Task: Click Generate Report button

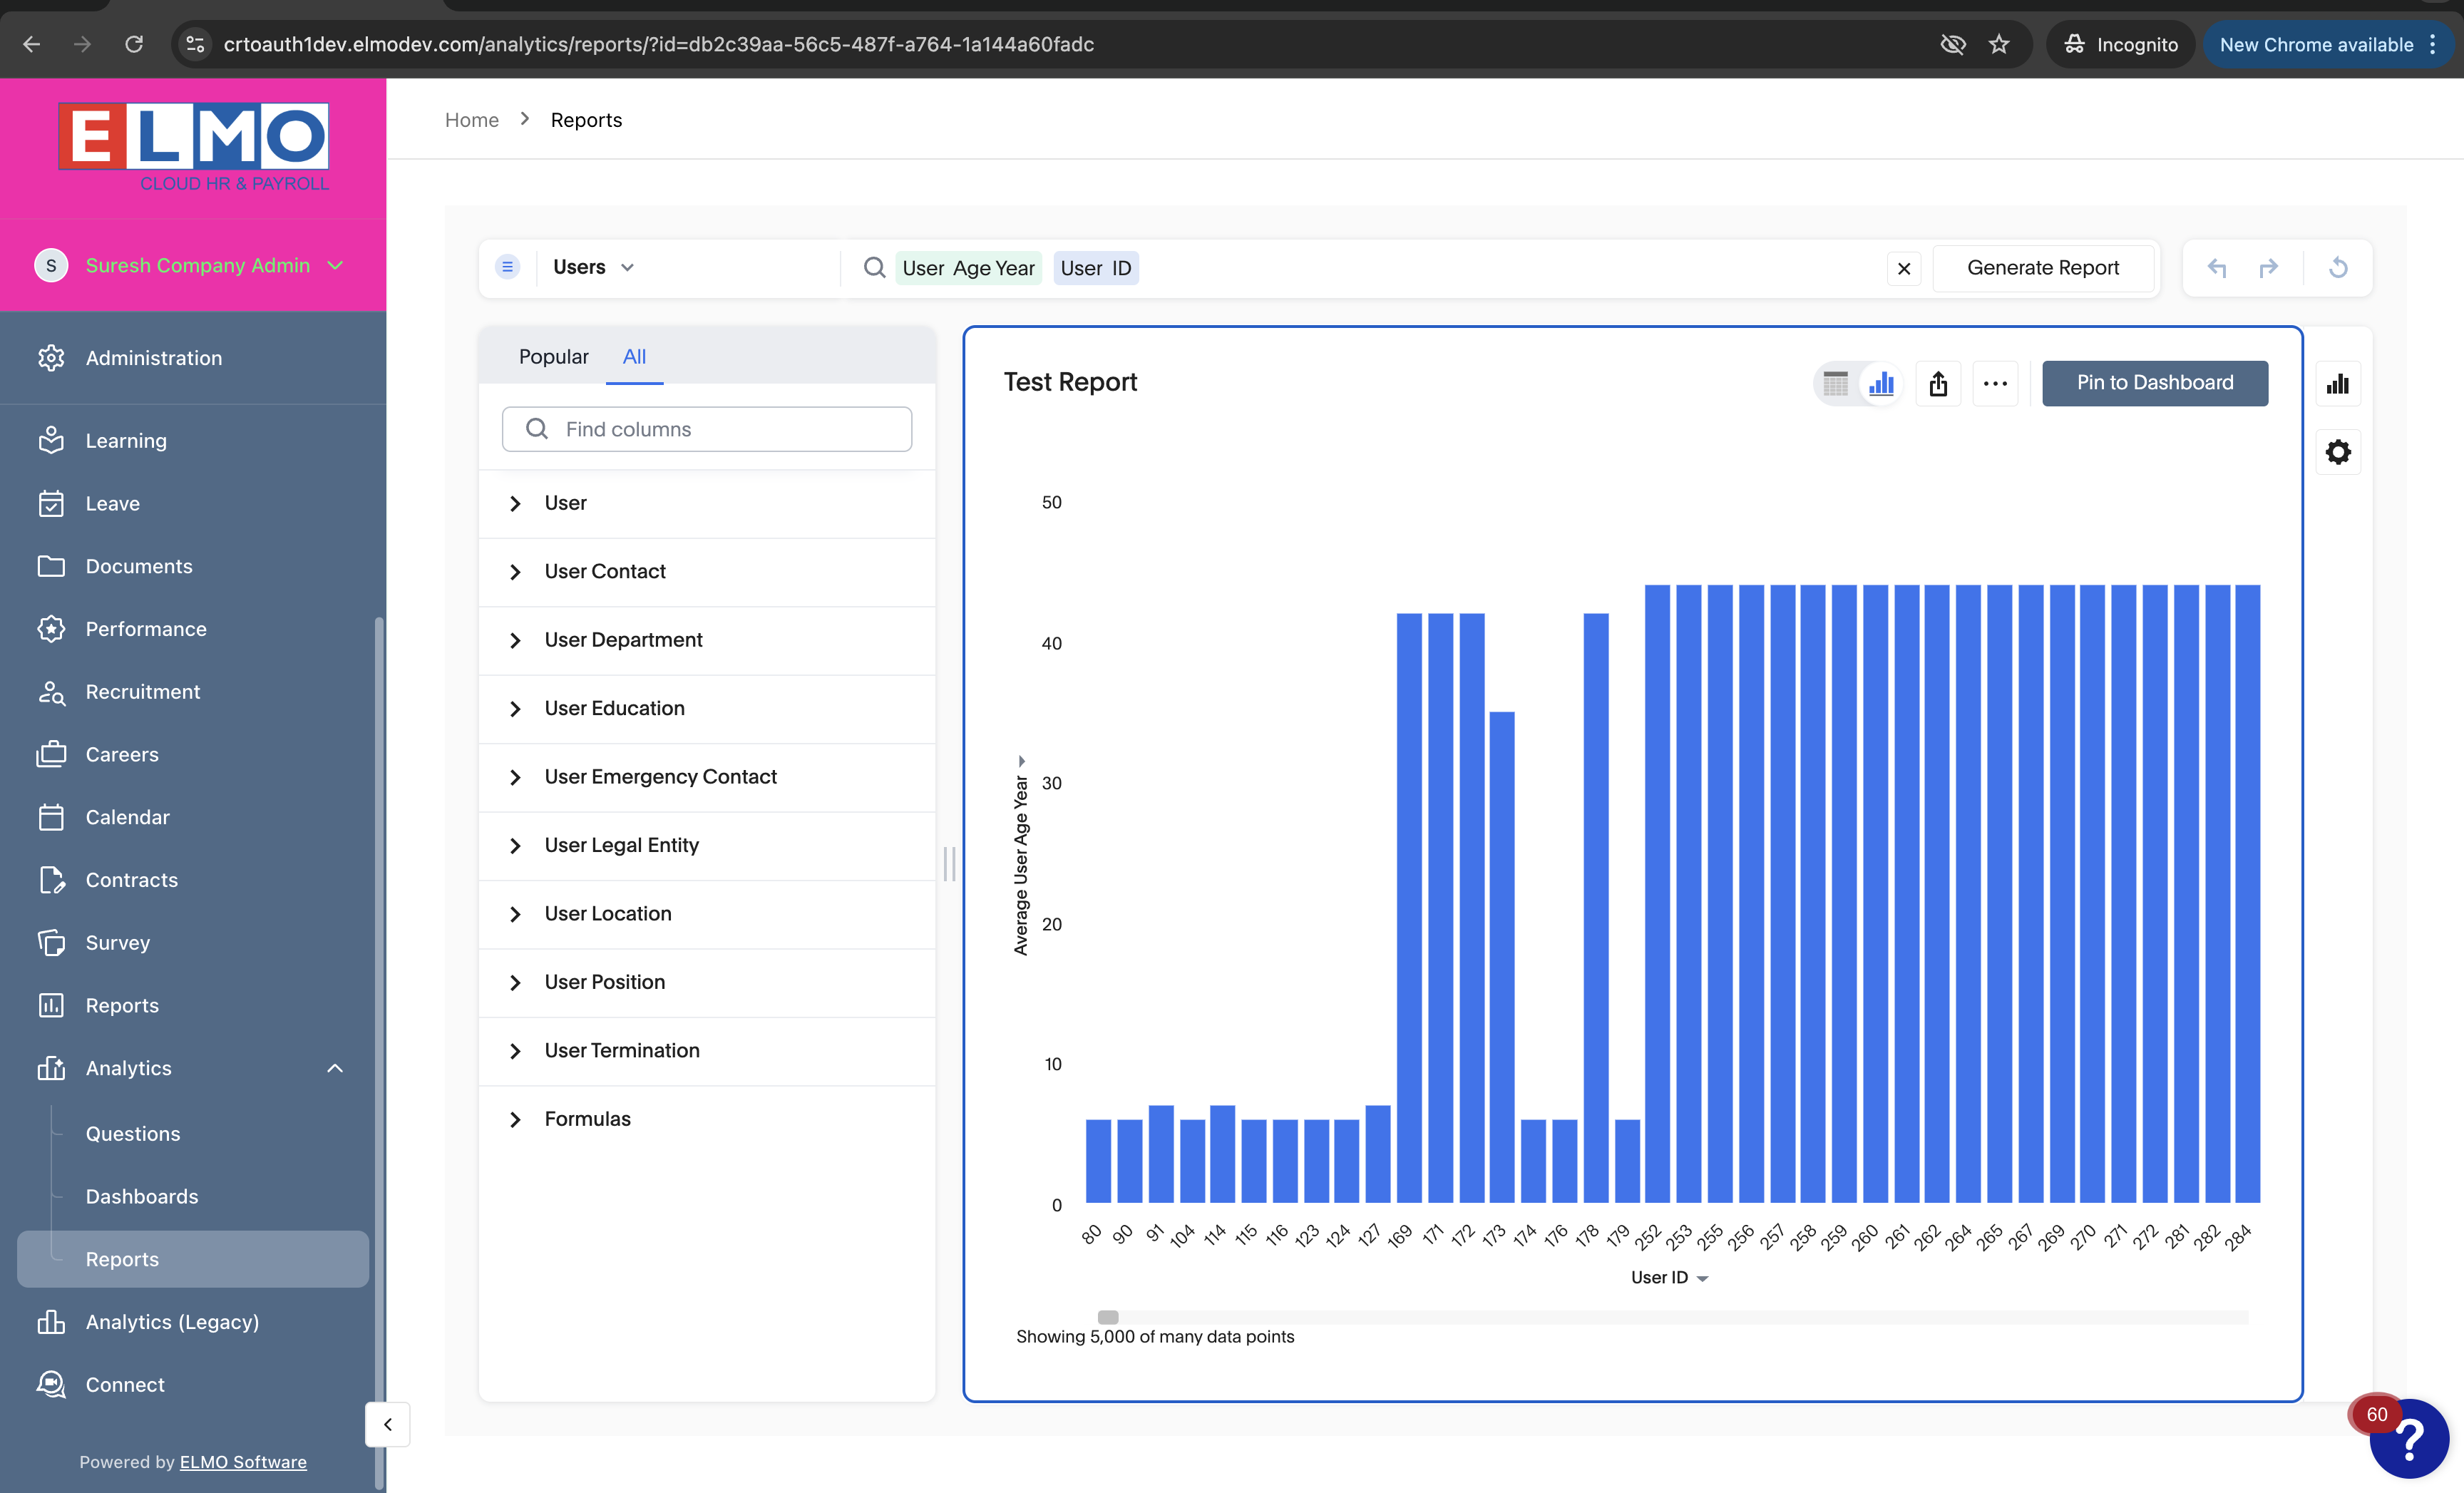Action: [2042, 268]
